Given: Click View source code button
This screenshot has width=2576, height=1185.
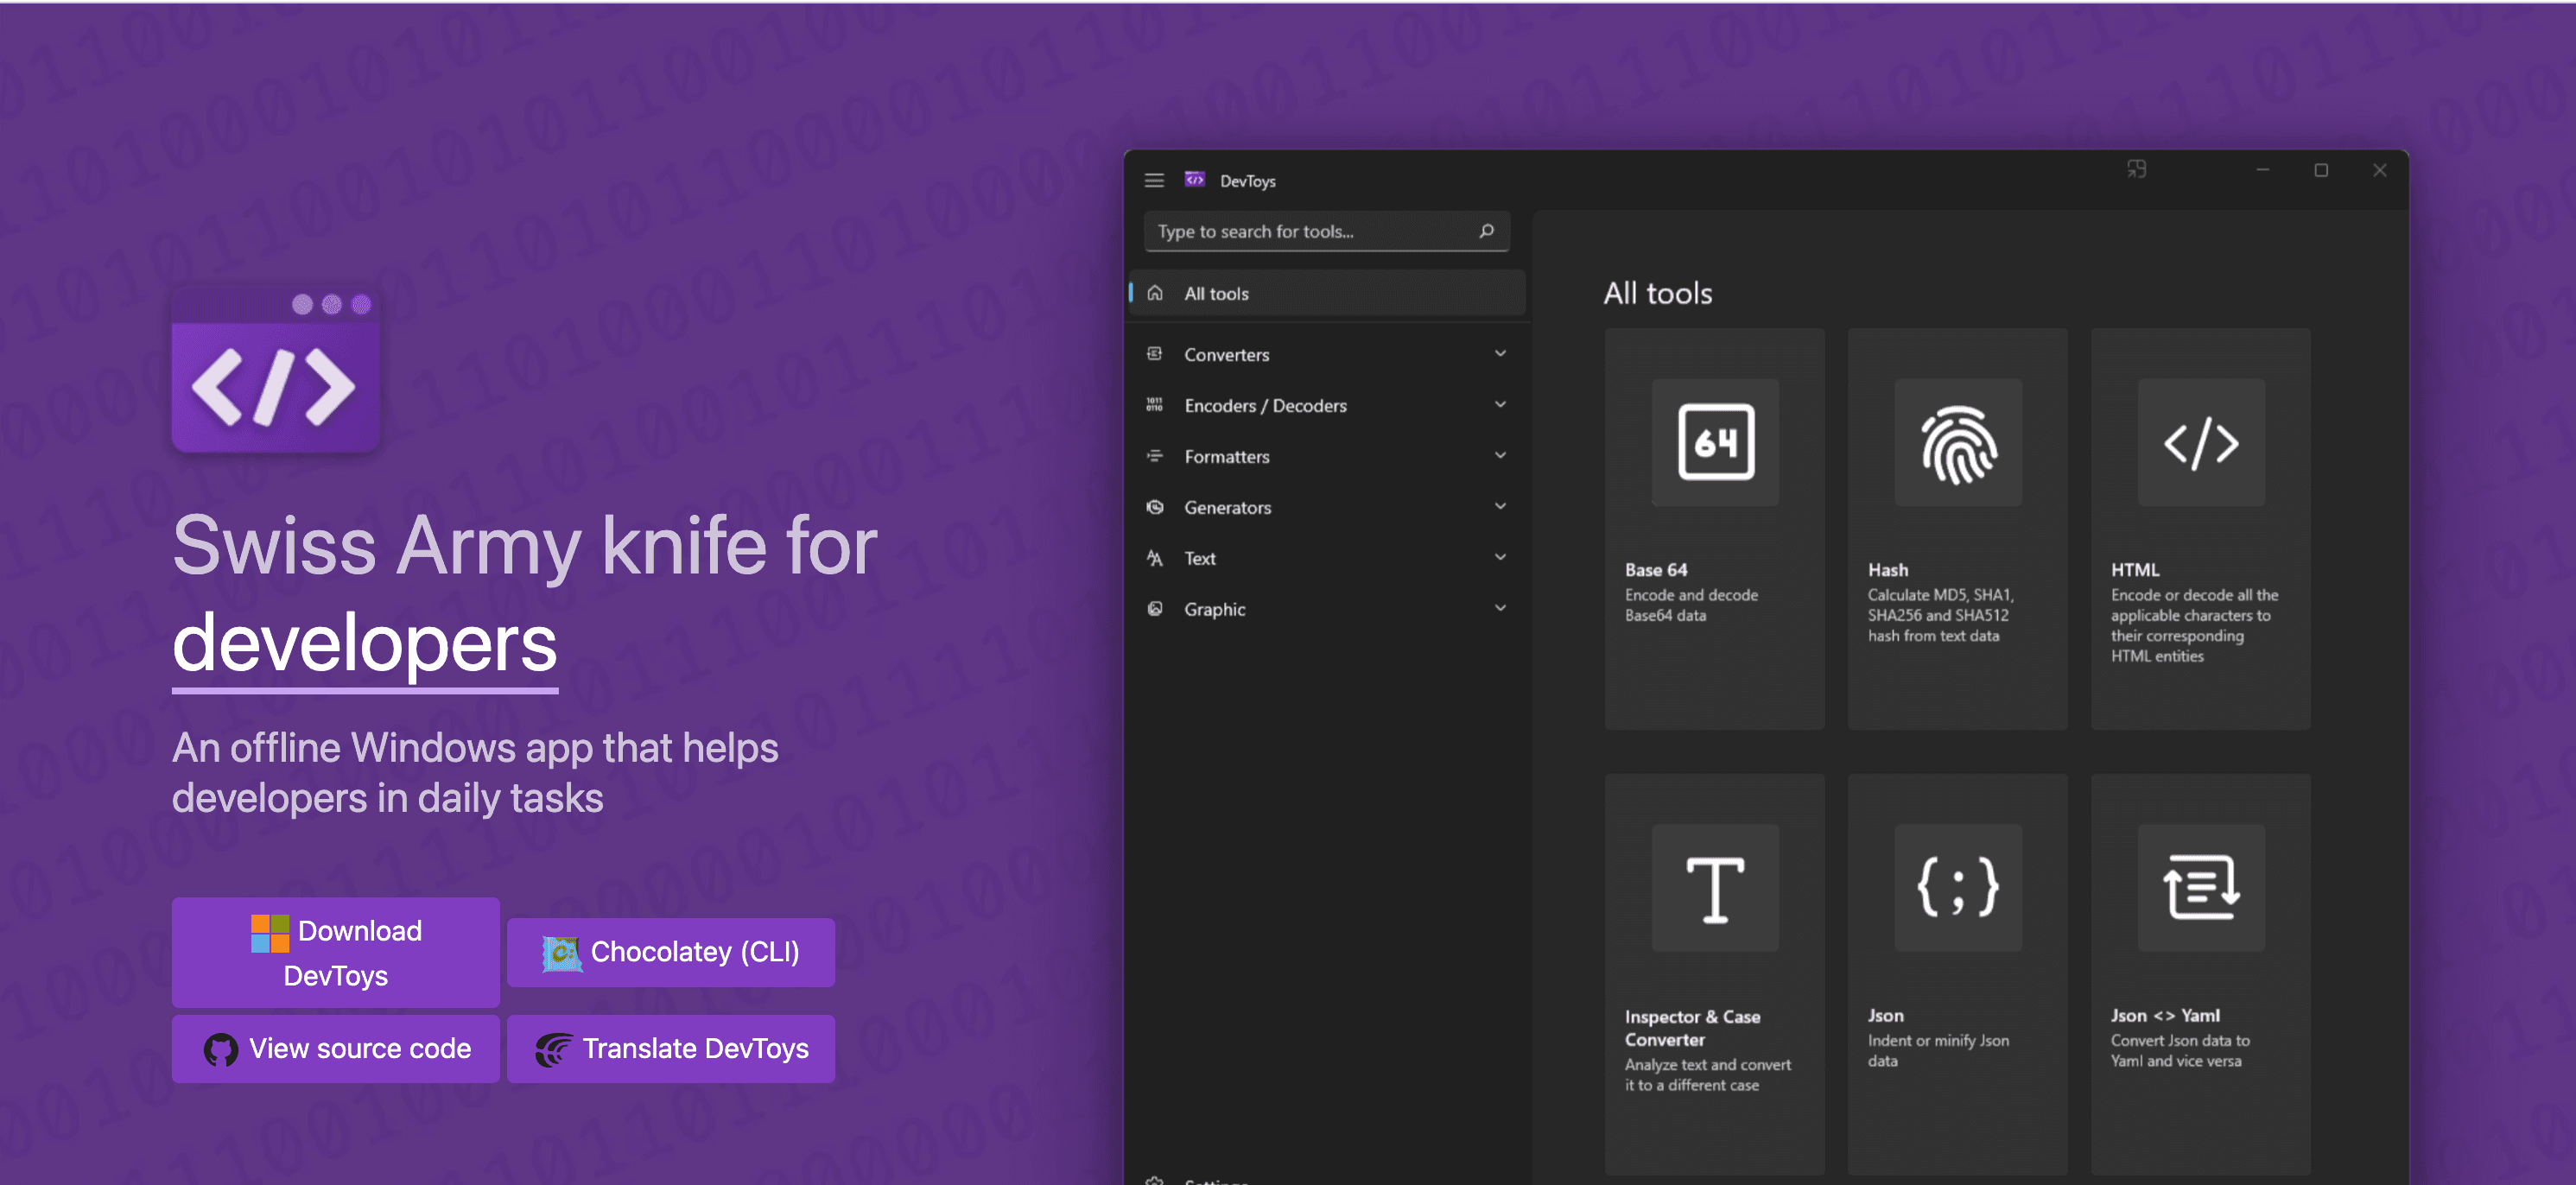Looking at the screenshot, I should [x=336, y=1048].
